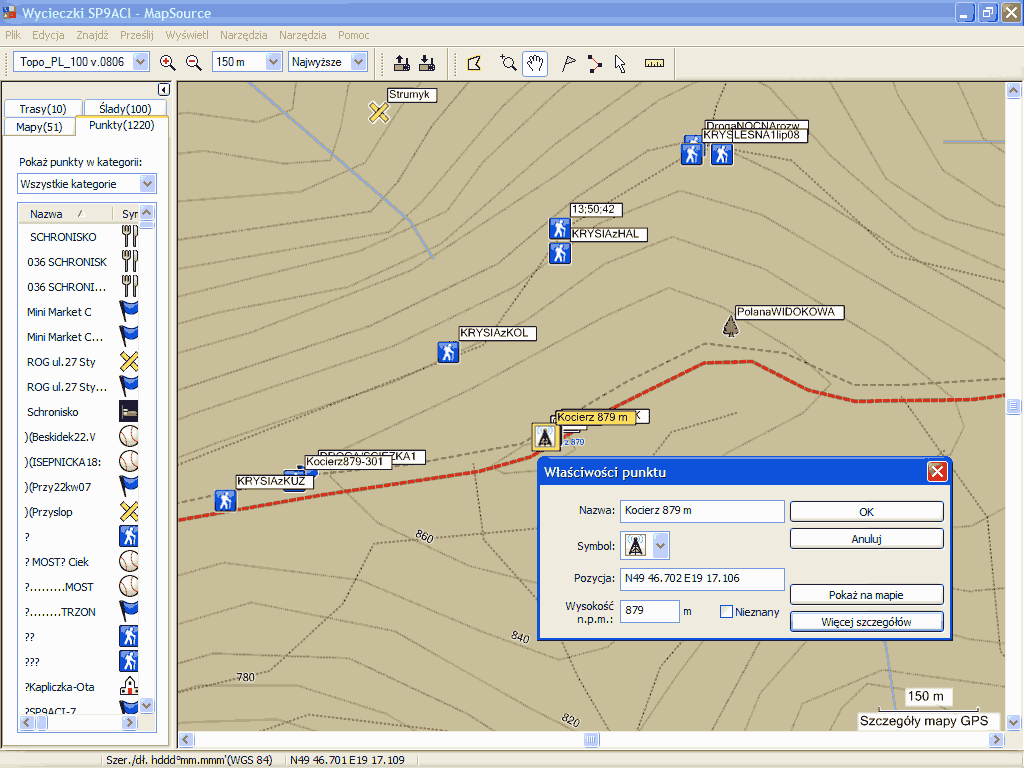Click the Kocierz 879 m tower waypoint icon
1024x768 pixels.
(544, 437)
